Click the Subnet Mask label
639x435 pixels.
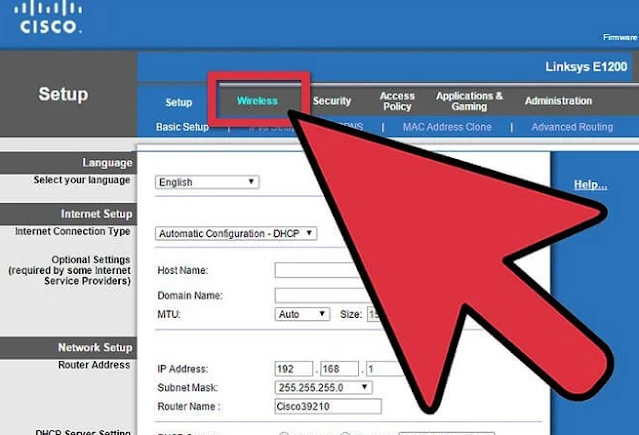click(187, 388)
